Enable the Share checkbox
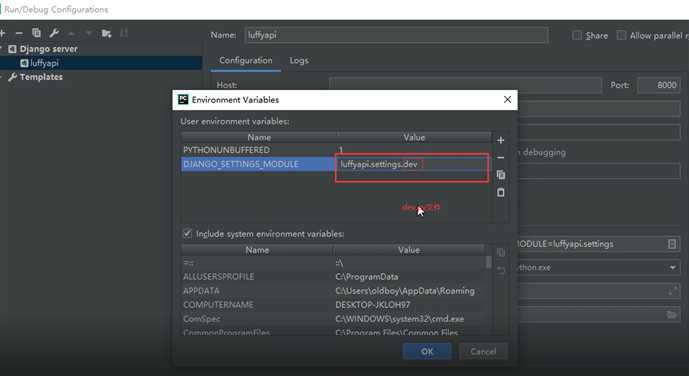Image resolution: width=689 pixels, height=376 pixels. pyautogui.click(x=577, y=36)
